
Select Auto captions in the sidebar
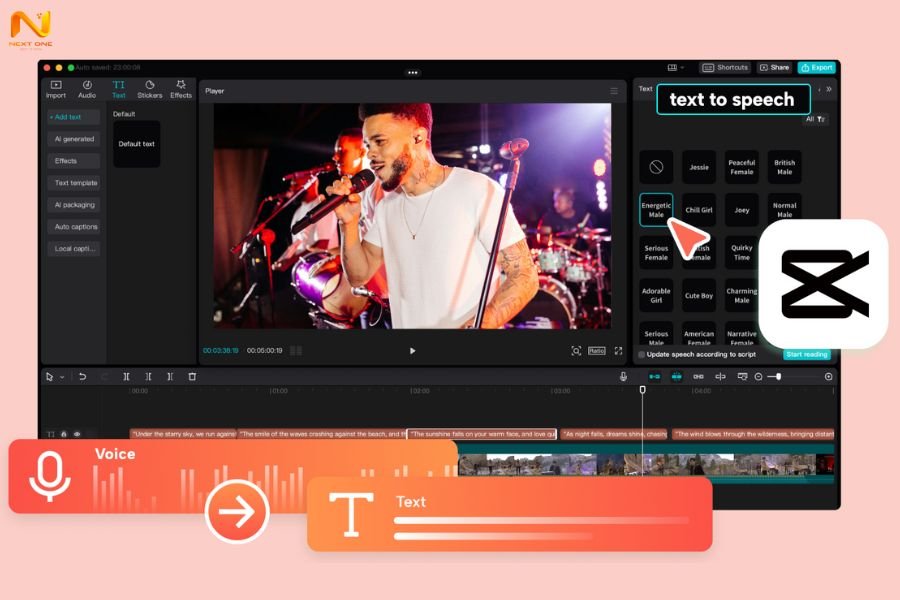(x=75, y=227)
